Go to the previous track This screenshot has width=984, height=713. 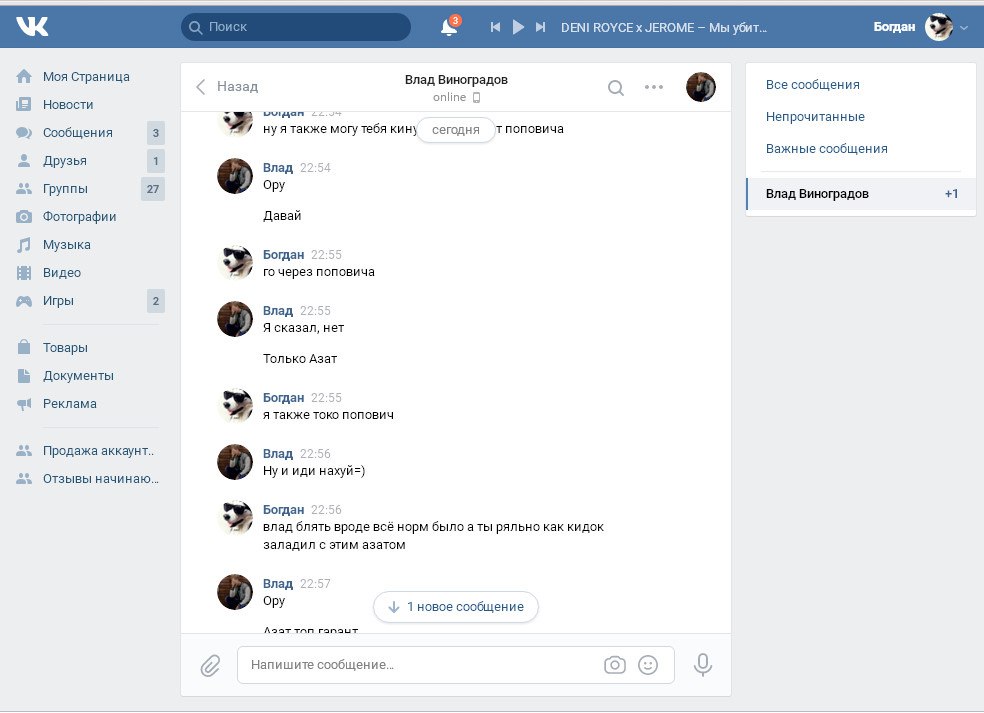click(495, 27)
